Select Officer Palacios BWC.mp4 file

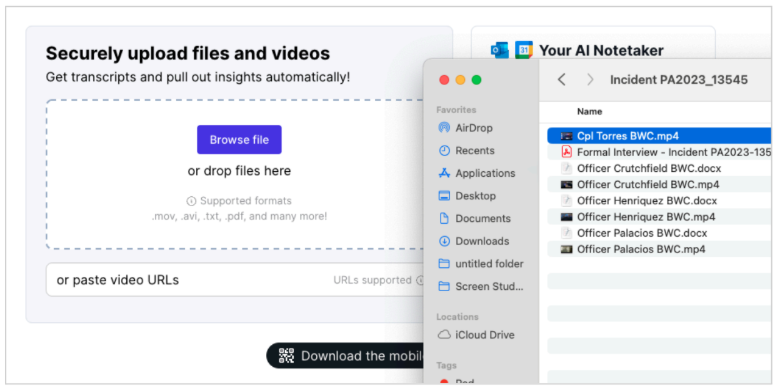(659, 249)
